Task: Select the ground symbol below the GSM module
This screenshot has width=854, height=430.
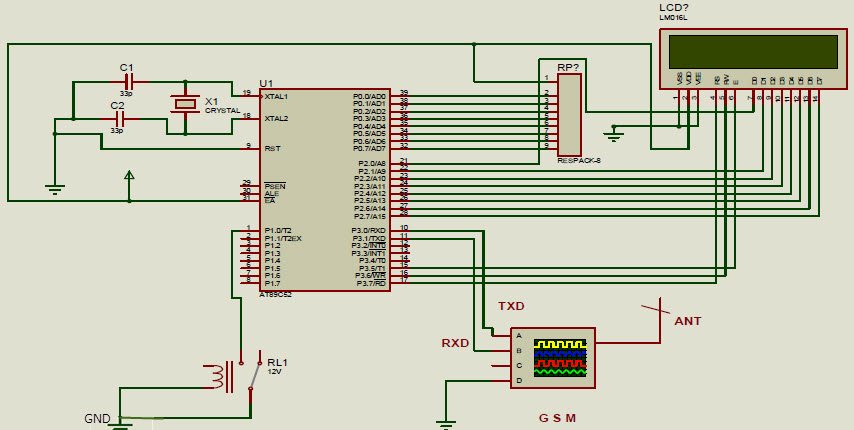Action: [446, 424]
